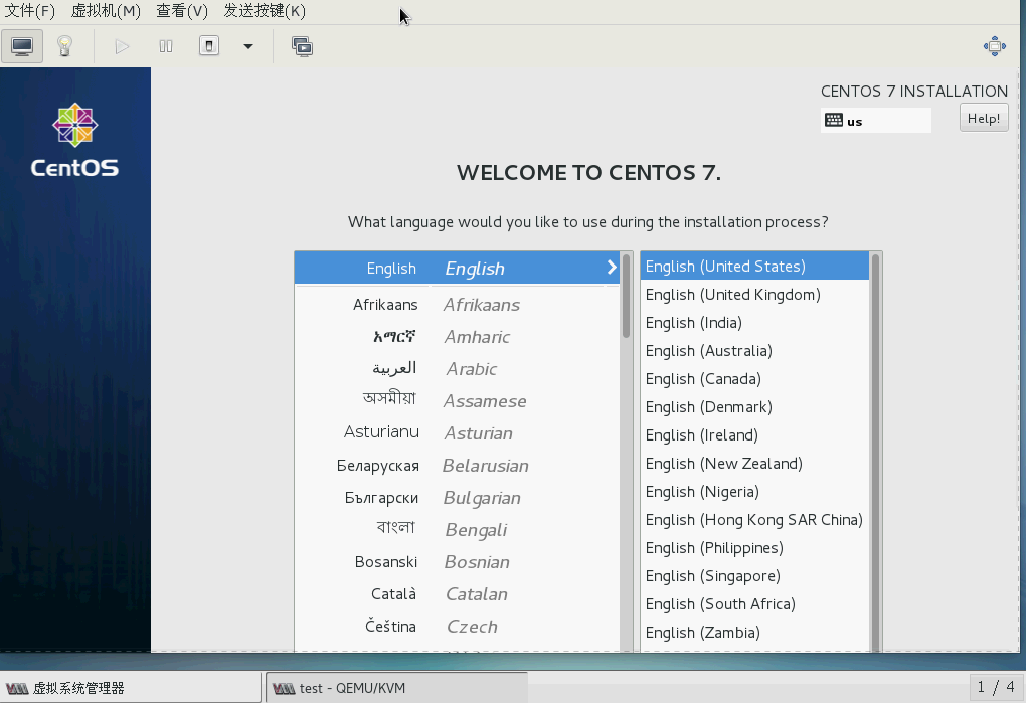1026x703 pixels.
Task: Select Afrikaans language row
Action: pos(457,304)
